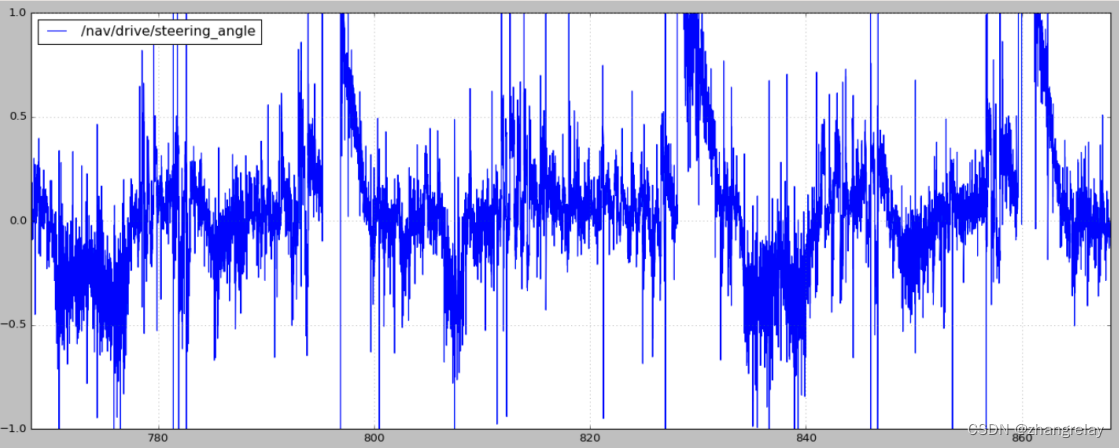Screen dimensions: 1119x448
Task: Click the /nav/drive/steering_angle legend label
Action: pyautogui.click(x=170, y=31)
